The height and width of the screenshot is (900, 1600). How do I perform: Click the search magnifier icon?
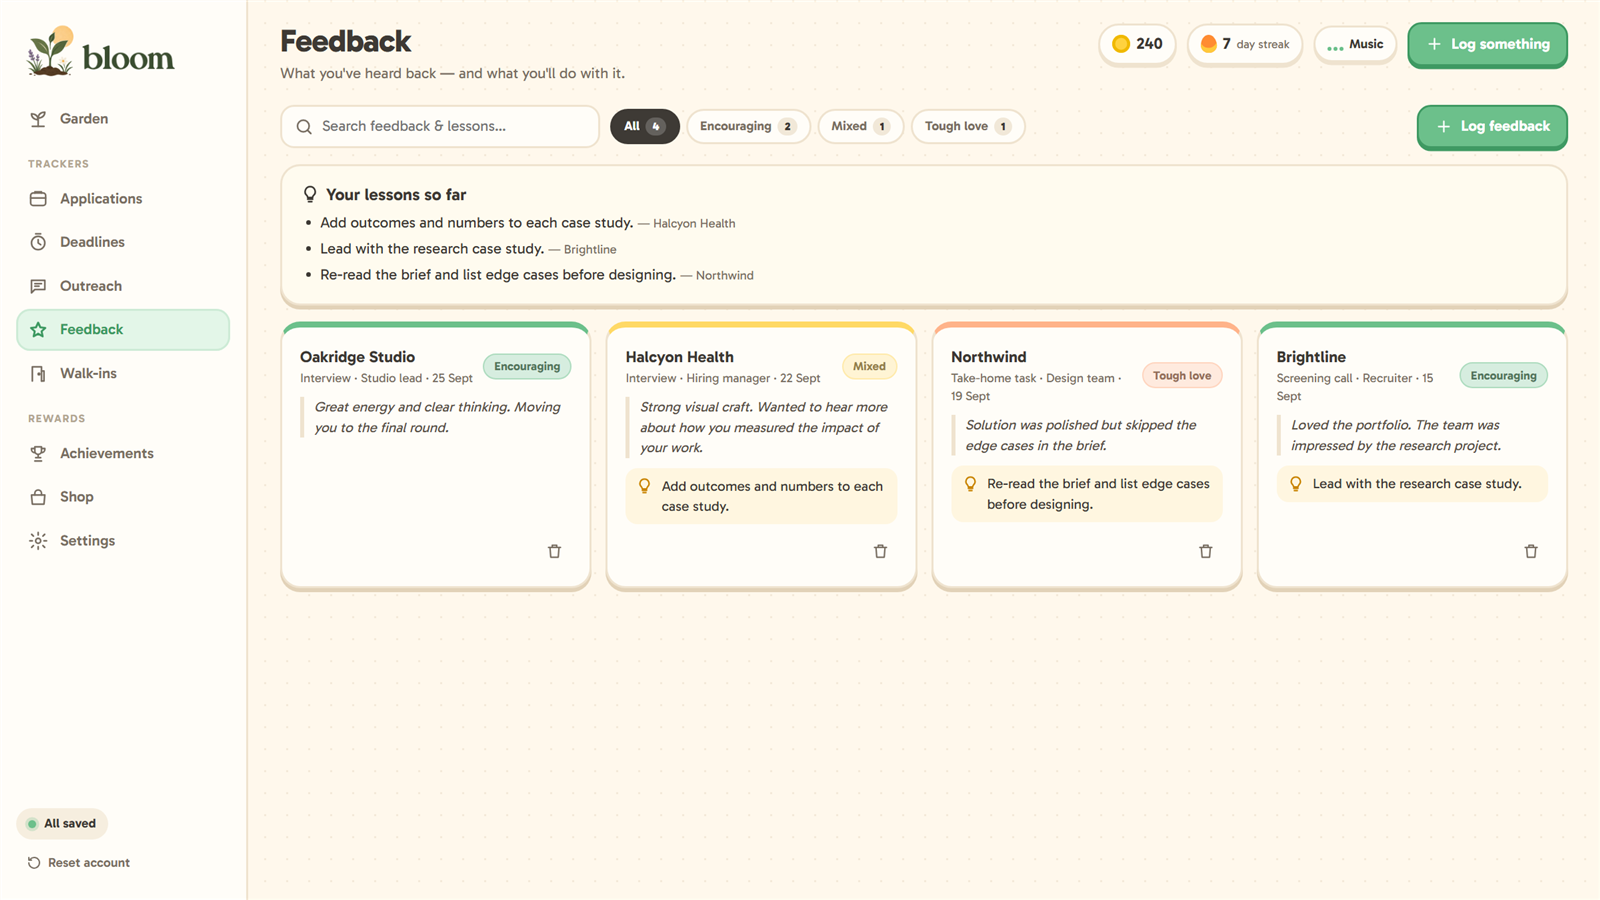pos(304,127)
